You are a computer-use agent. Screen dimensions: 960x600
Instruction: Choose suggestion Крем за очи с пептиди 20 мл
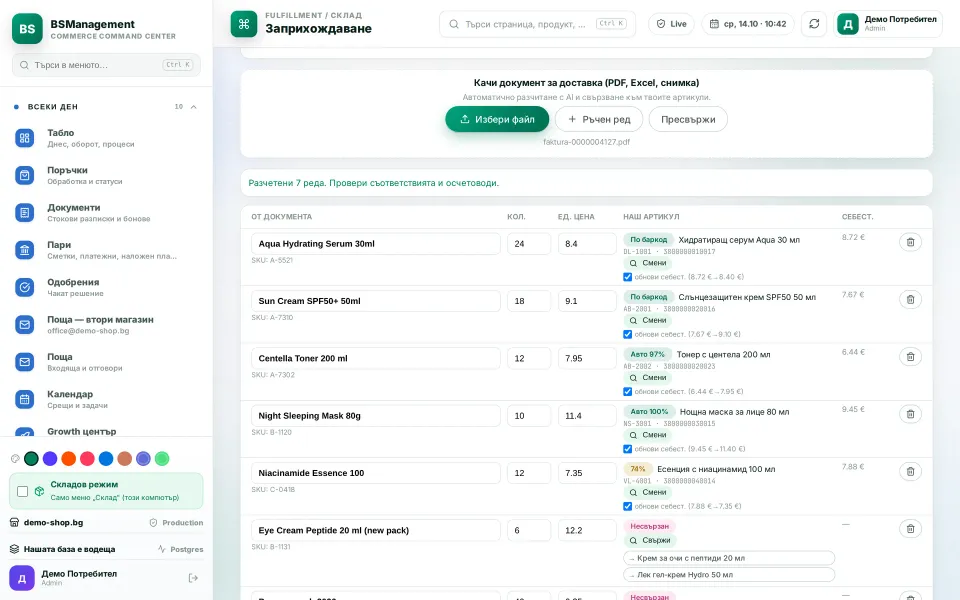[x=729, y=558]
